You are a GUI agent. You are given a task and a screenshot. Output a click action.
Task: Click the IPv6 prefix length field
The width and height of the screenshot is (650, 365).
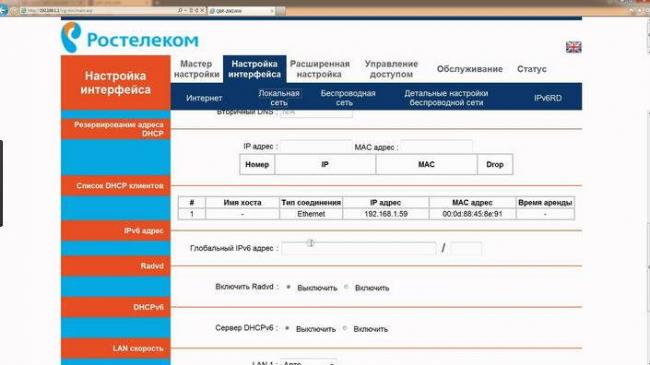pos(466,248)
